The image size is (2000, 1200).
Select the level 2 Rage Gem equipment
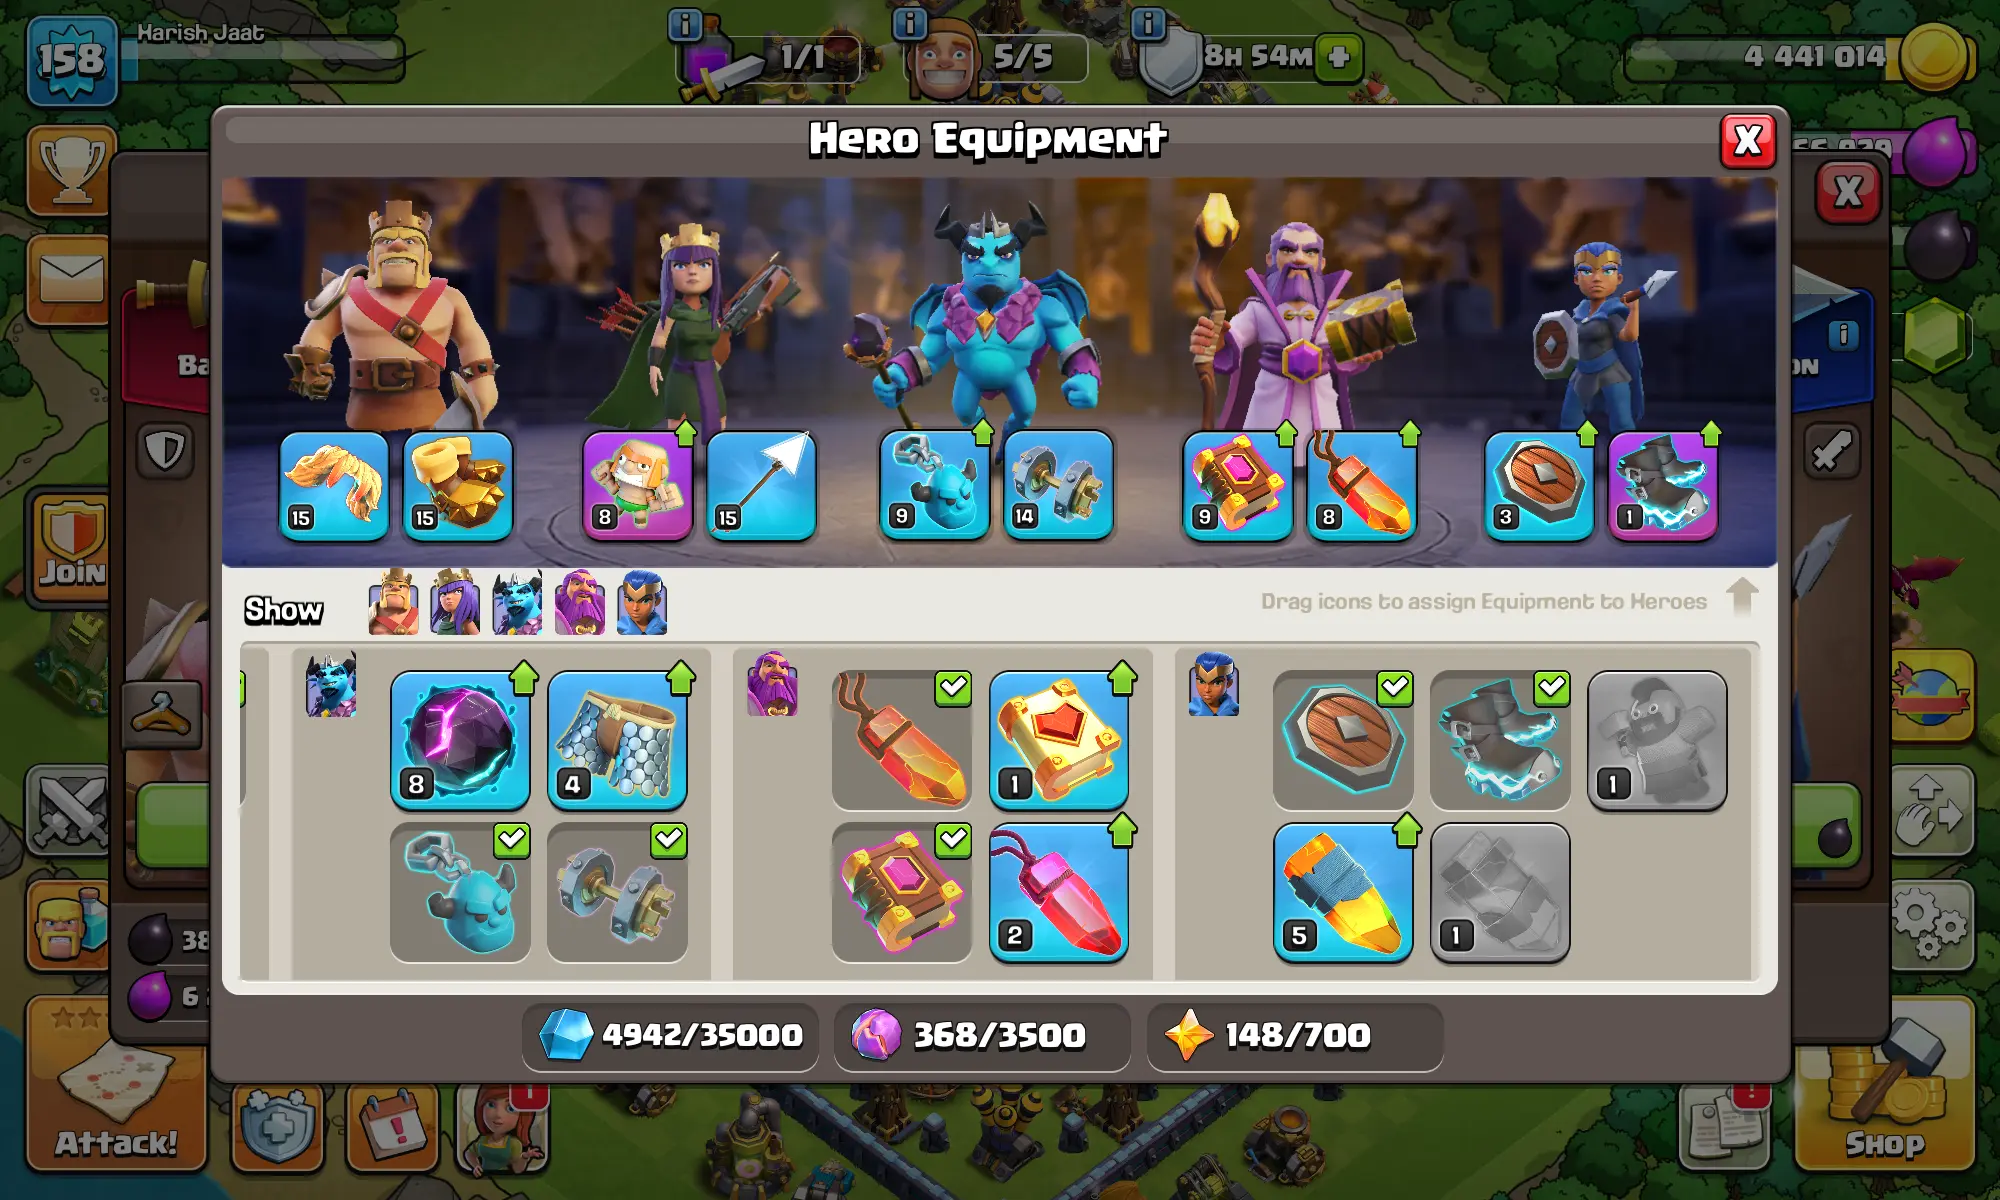[x=1059, y=892]
